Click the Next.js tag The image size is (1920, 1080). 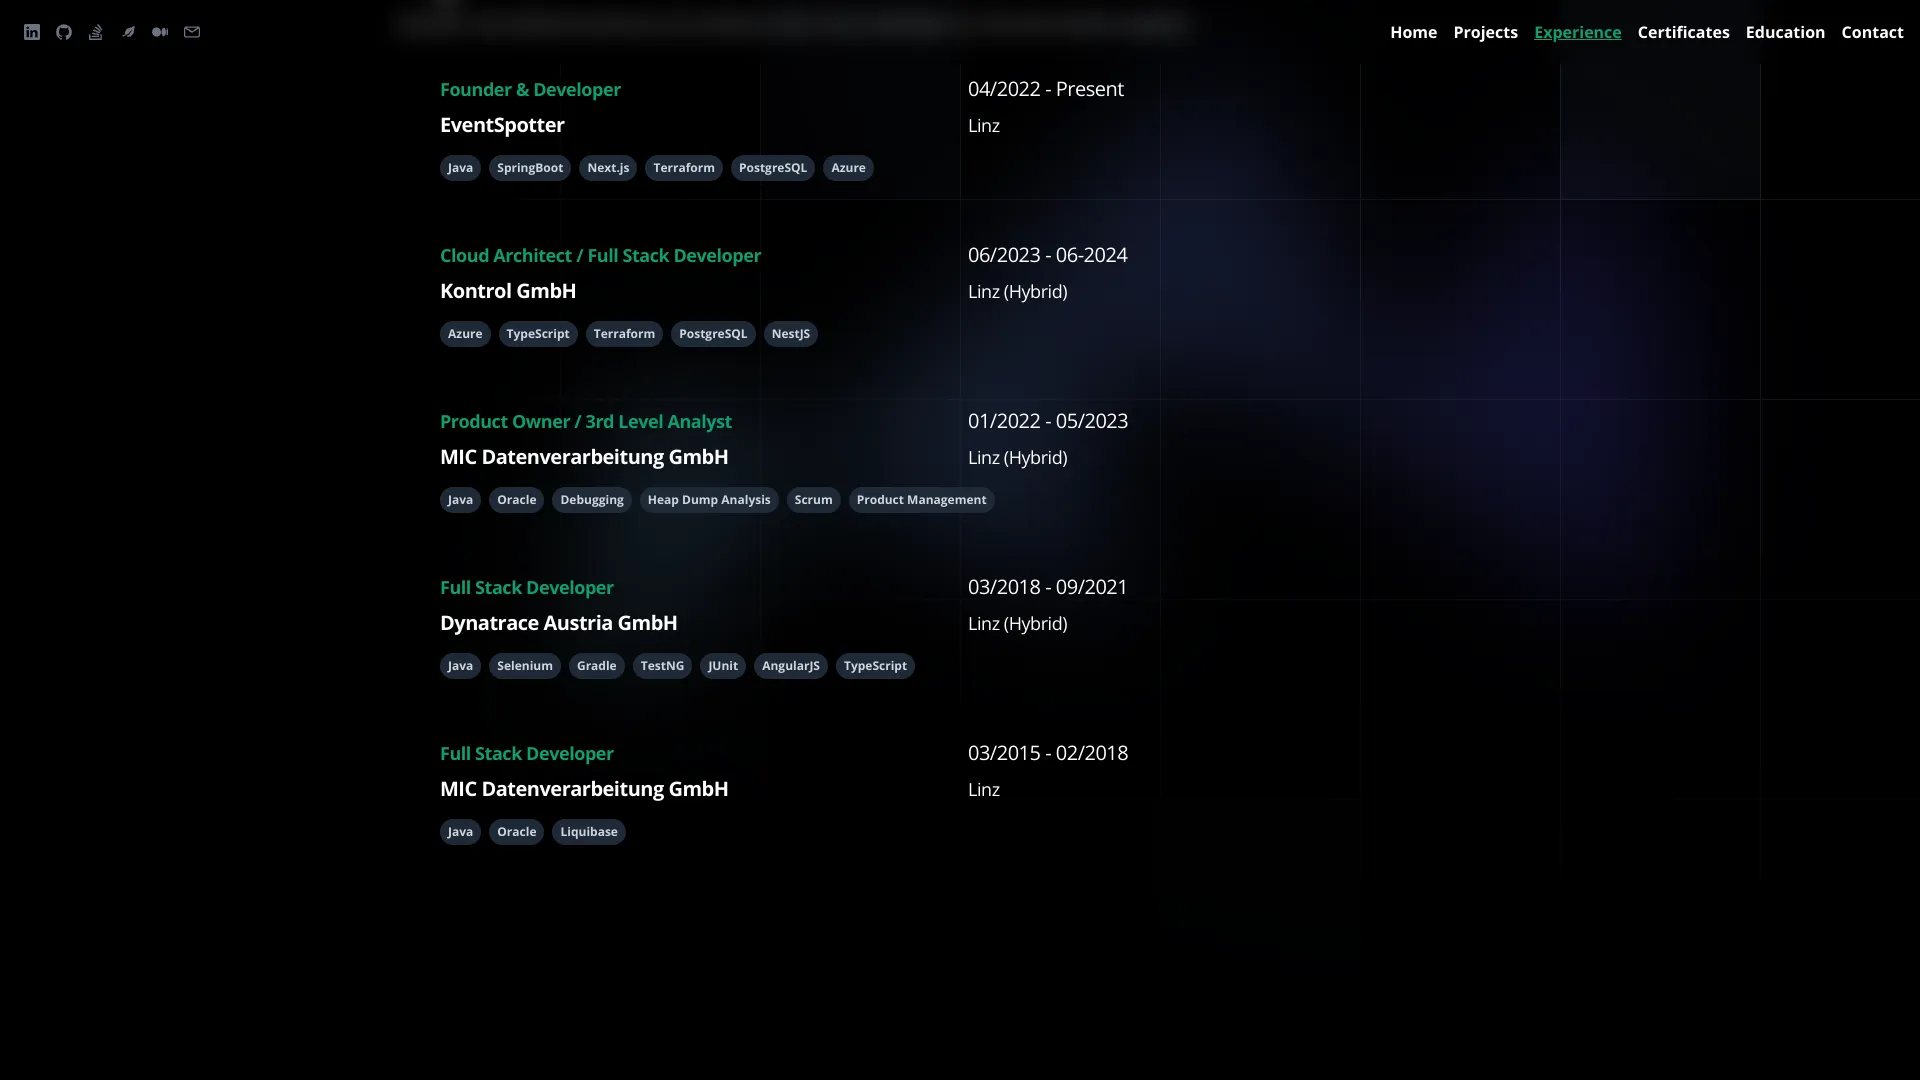point(608,168)
